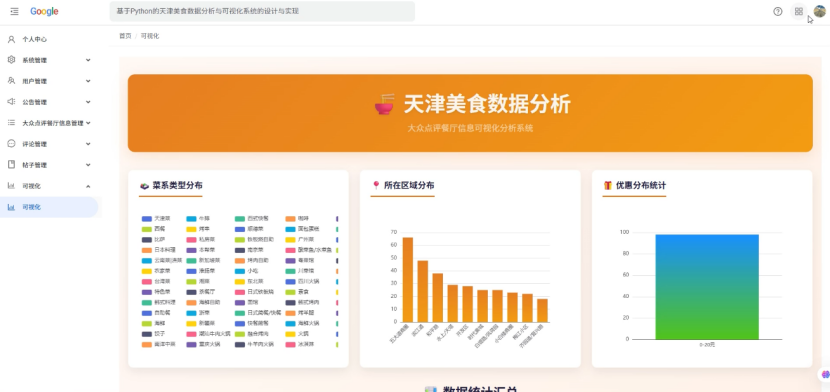Click the blue color swatch next to 自助餐
This screenshot has width=830, height=392.
[147, 313]
